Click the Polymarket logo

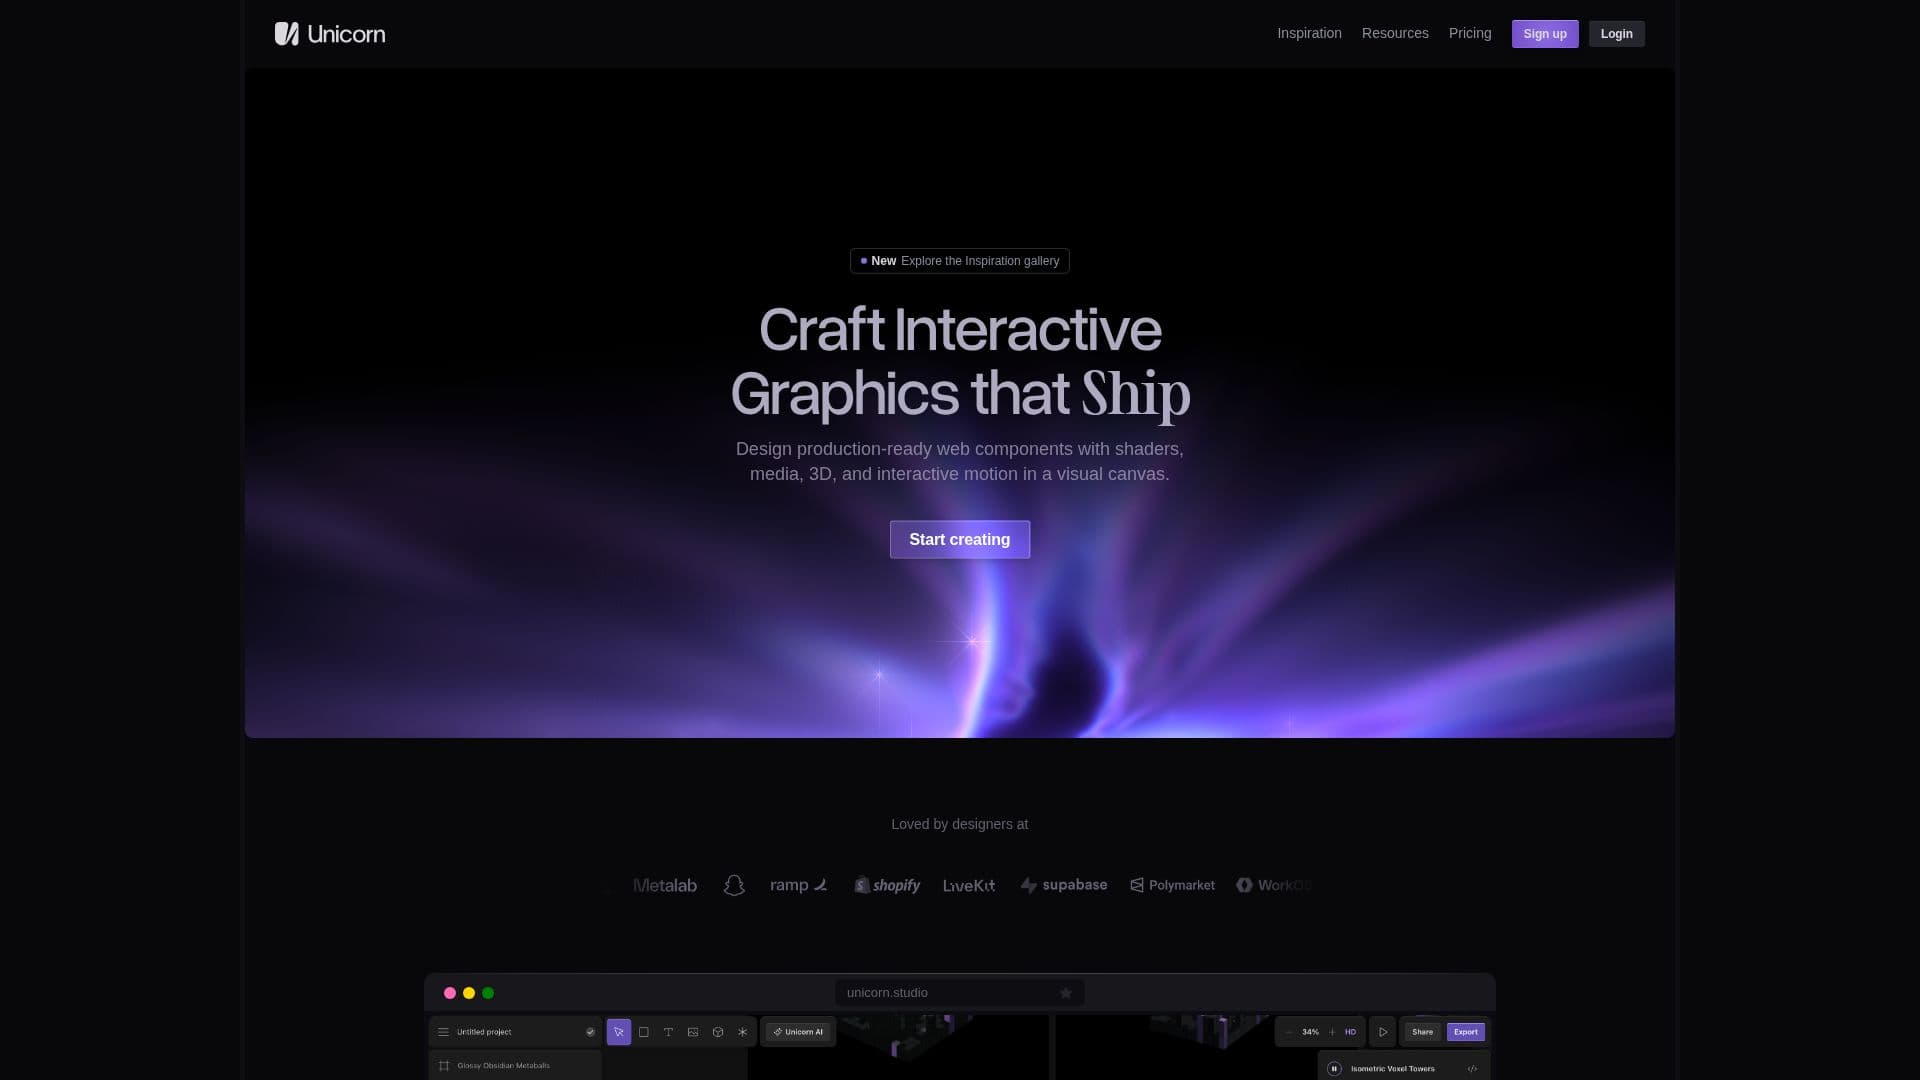(1172, 885)
